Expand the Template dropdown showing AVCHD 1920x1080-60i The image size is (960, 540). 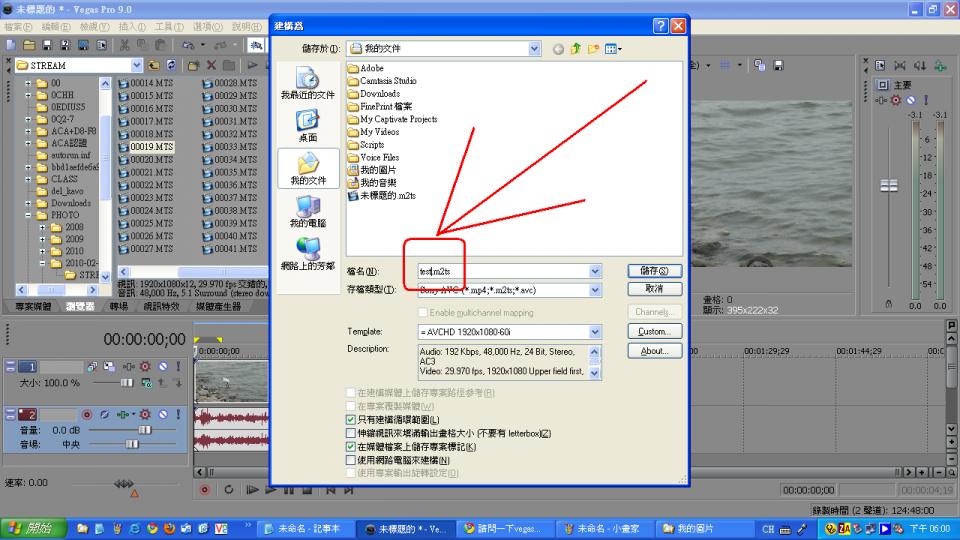click(595, 332)
